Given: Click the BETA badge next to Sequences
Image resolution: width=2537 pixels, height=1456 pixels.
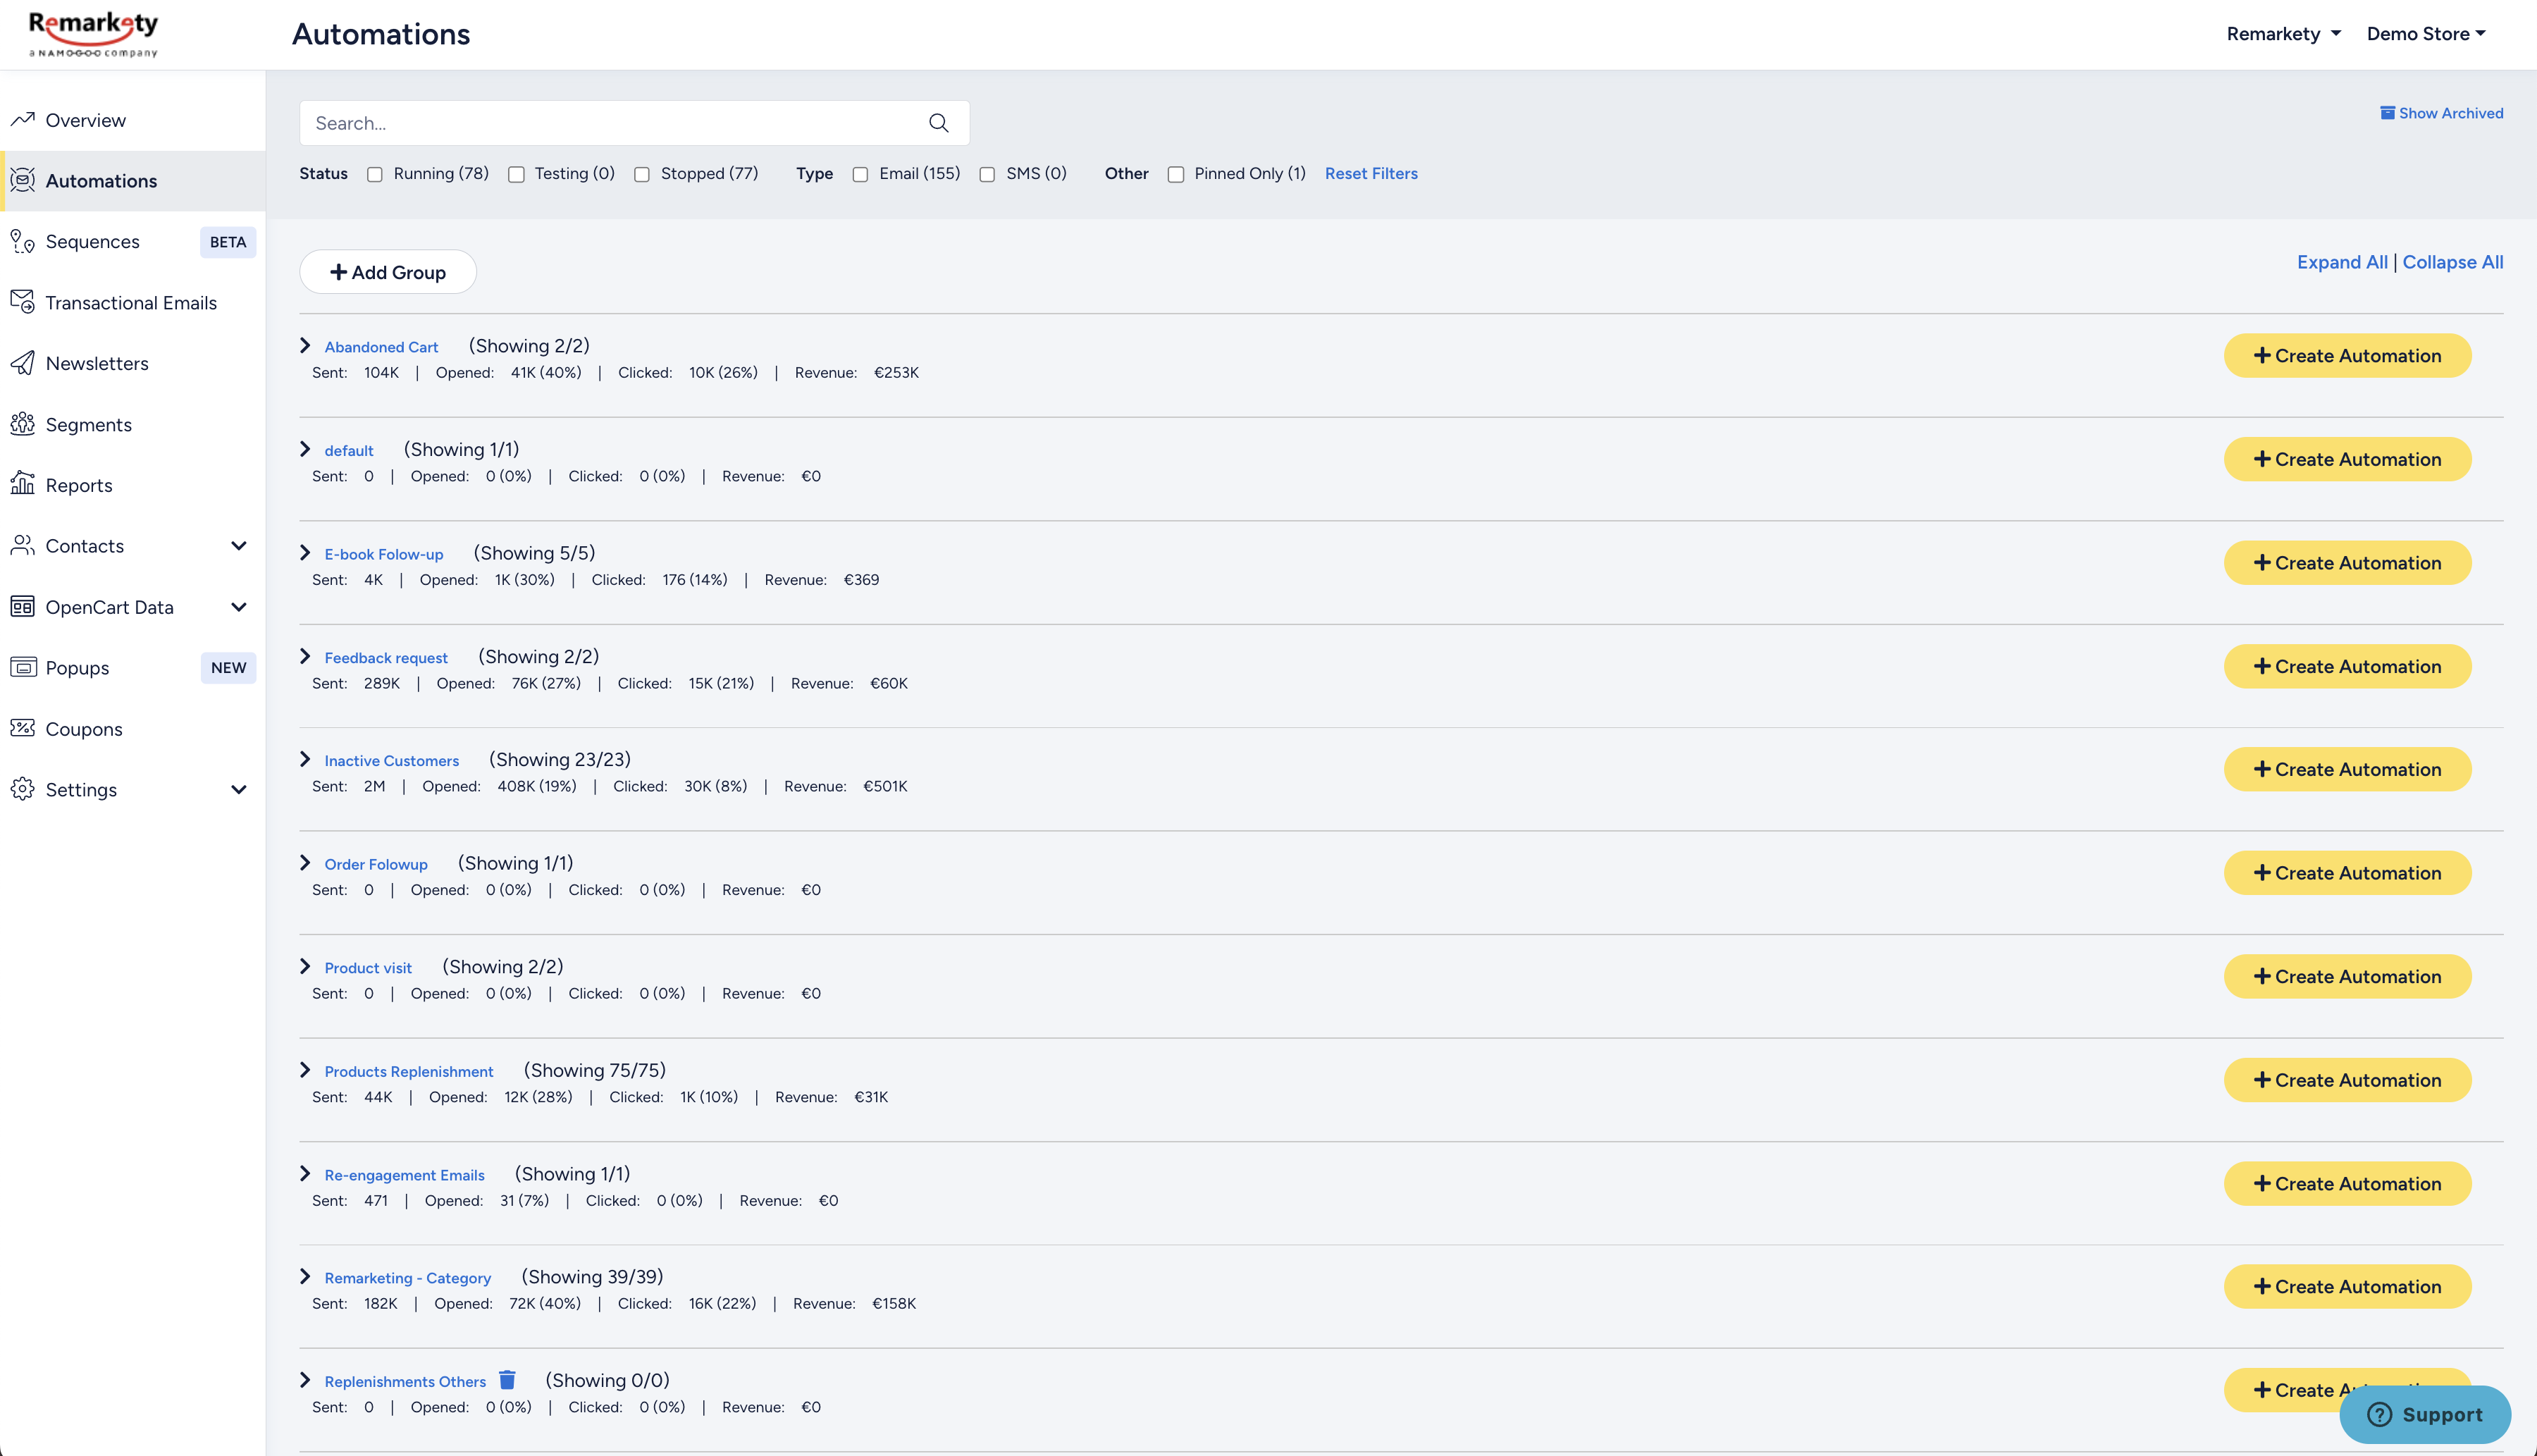Looking at the screenshot, I should 228,242.
